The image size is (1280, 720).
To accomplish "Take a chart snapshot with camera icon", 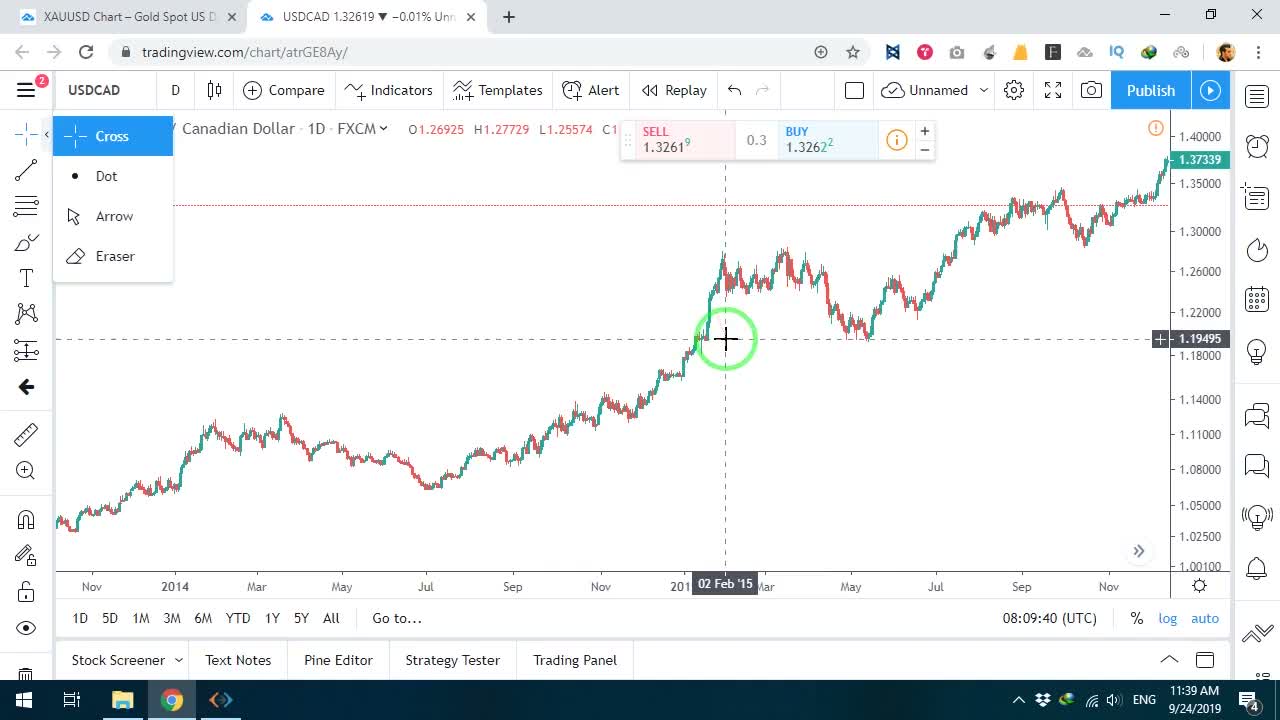I will coord(1091,90).
